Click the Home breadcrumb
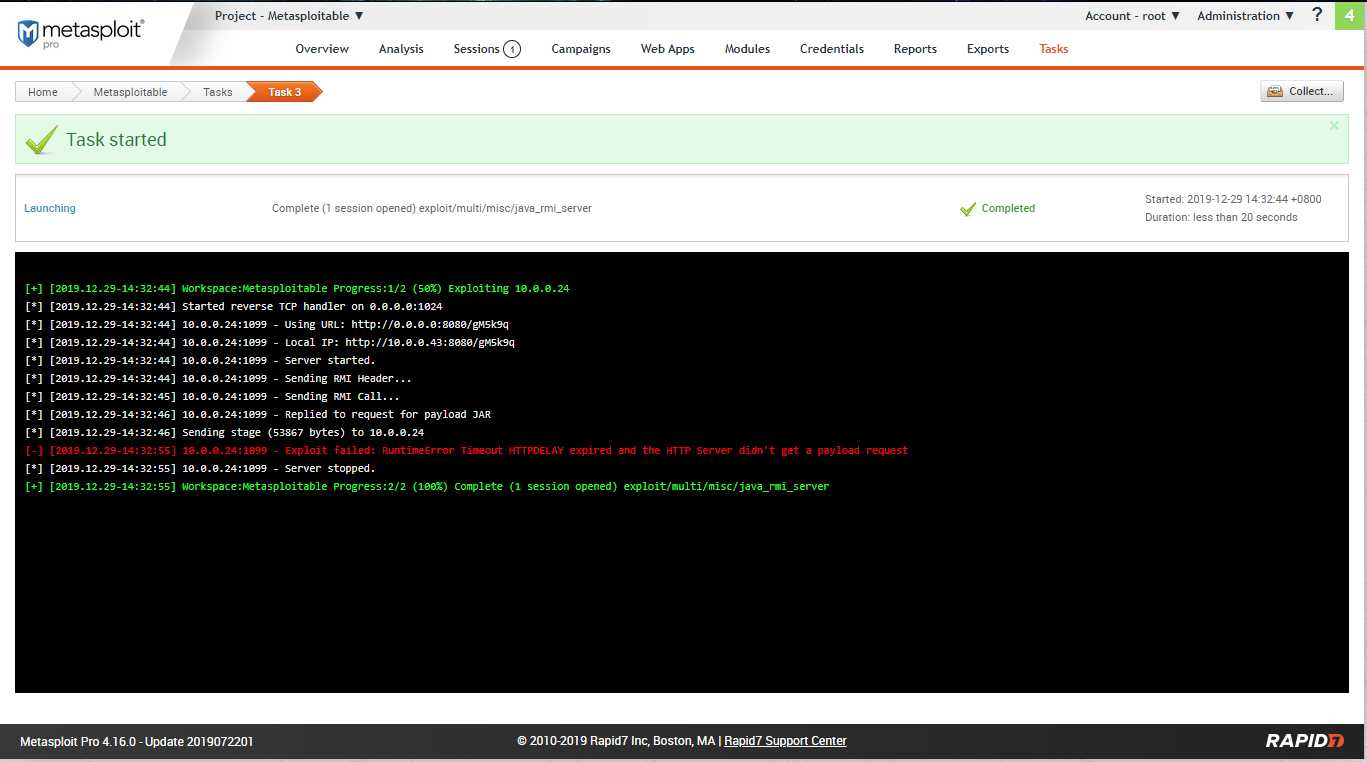This screenshot has height=762, width=1367. pyautogui.click(x=43, y=92)
